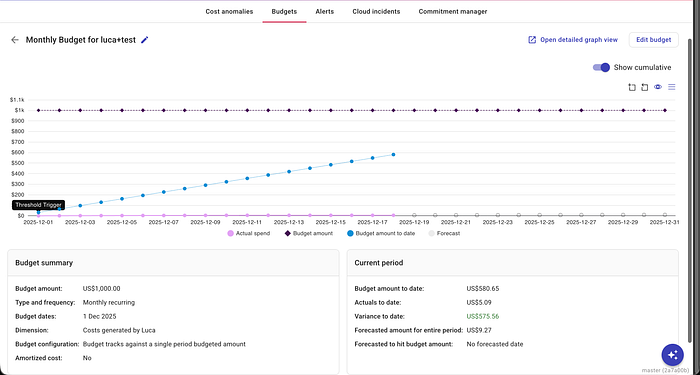Image resolution: width=700 pixels, height=375 pixels.
Task: Toggle the eye icon for chart visibility
Action: pos(658,87)
